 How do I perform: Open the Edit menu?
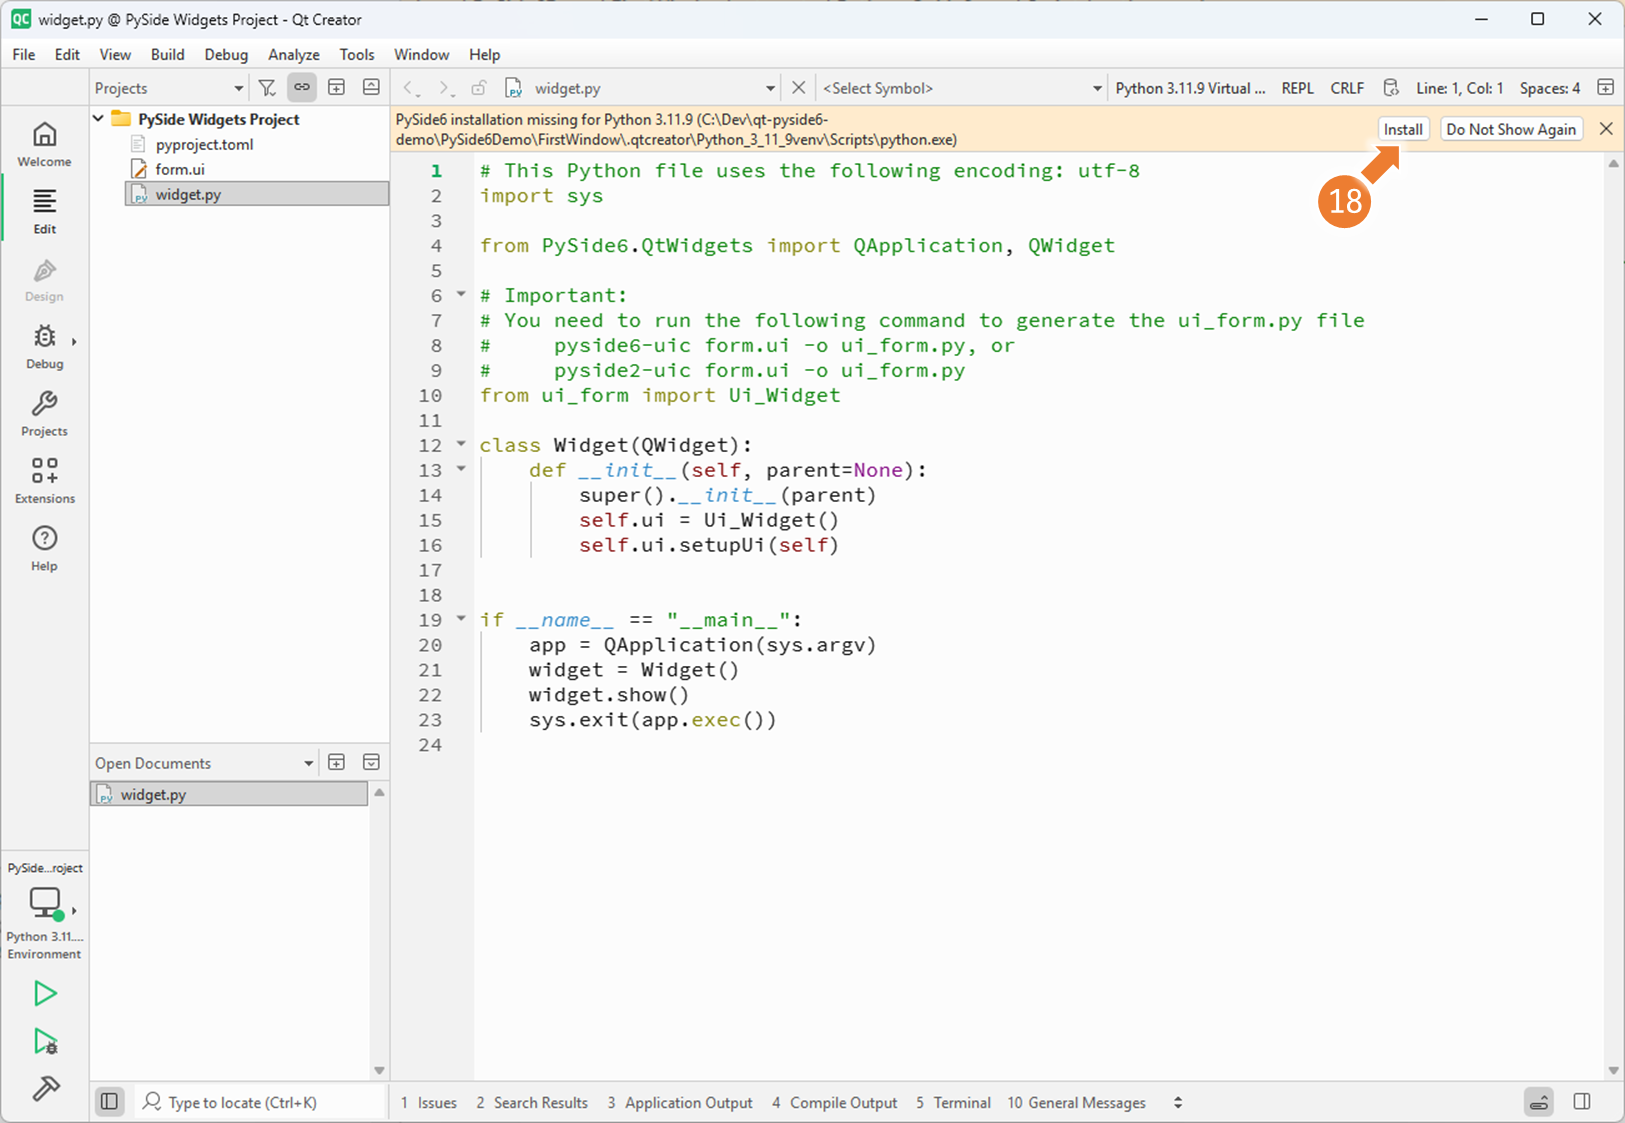pyautogui.click(x=67, y=55)
